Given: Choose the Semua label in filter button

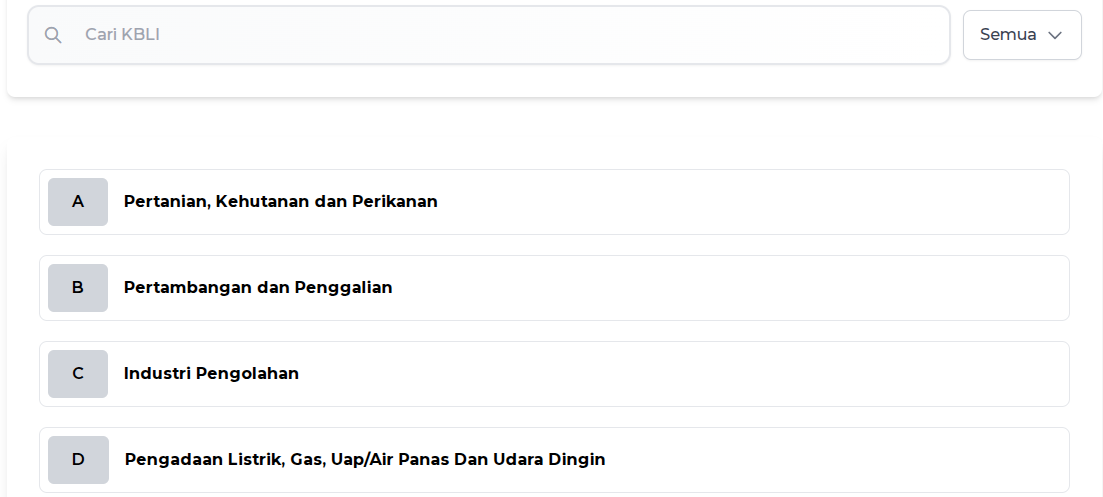Looking at the screenshot, I should 1008,35.
